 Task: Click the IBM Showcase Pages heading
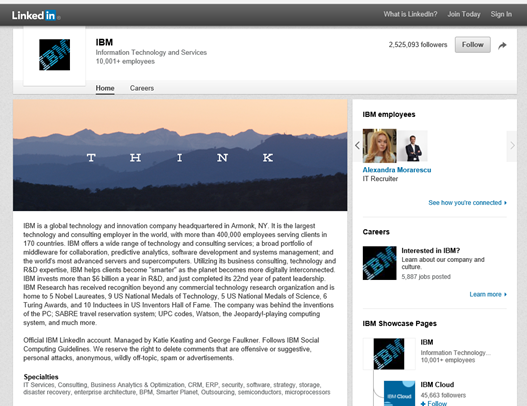point(399,324)
